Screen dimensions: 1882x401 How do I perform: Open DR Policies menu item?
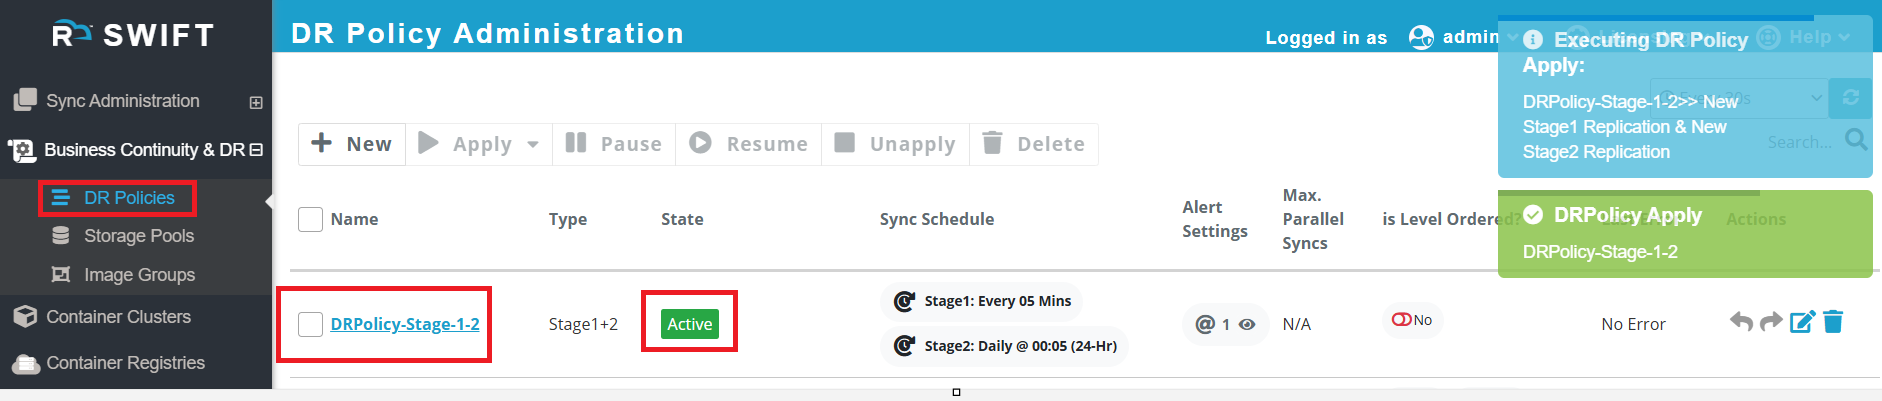[129, 198]
